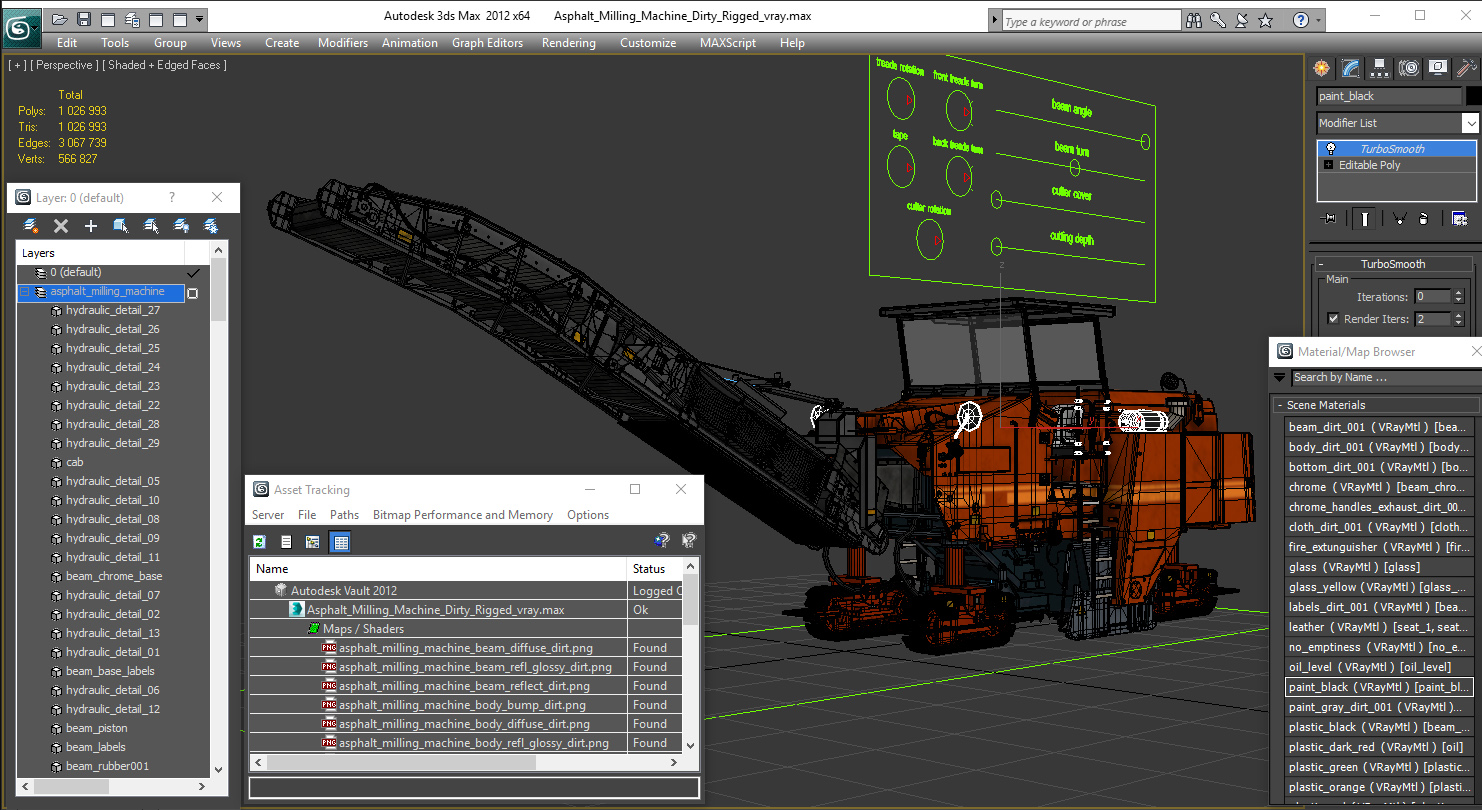Viewport: 1482px width, 810px height.
Task: Switch to the Motion command panel tab
Action: pyautogui.click(x=1409, y=68)
